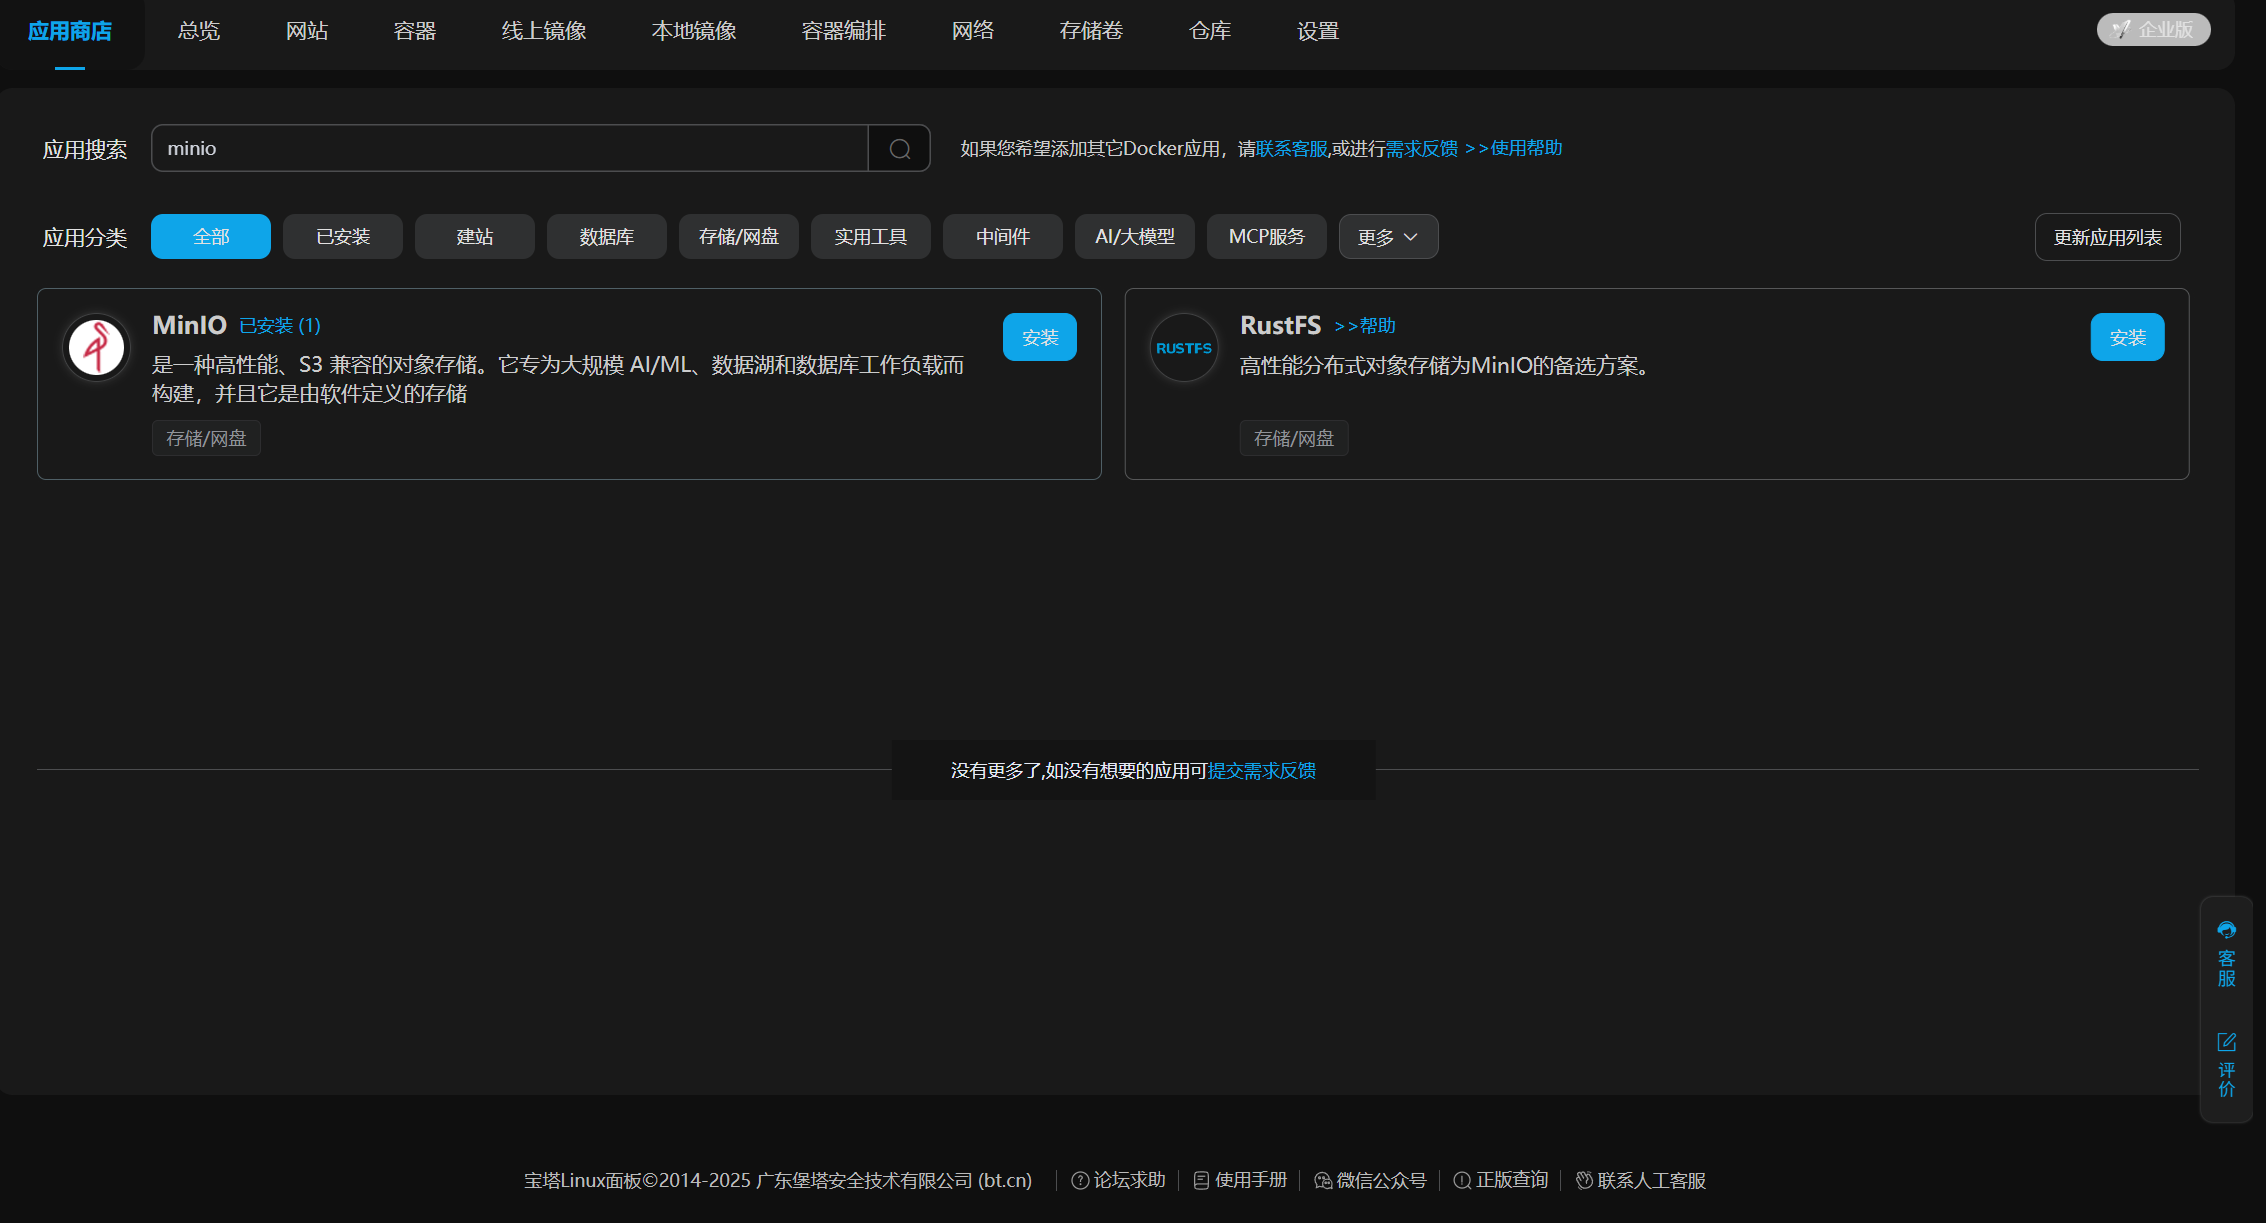Screen dimensions: 2266x1223
Task: Focus the app search input field
Action: [510, 149]
